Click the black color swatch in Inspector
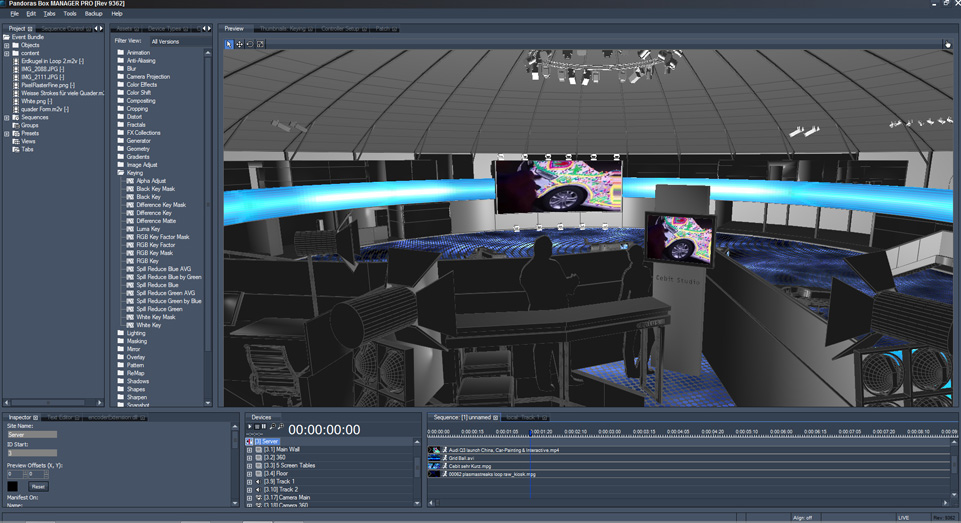The image size is (961, 523). (12, 486)
